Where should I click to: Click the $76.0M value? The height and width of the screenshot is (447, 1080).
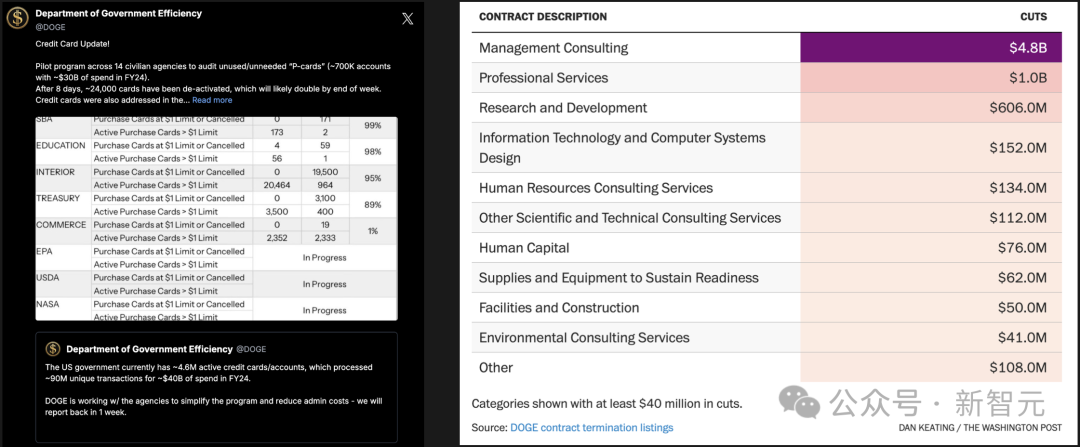point(1022,248)
